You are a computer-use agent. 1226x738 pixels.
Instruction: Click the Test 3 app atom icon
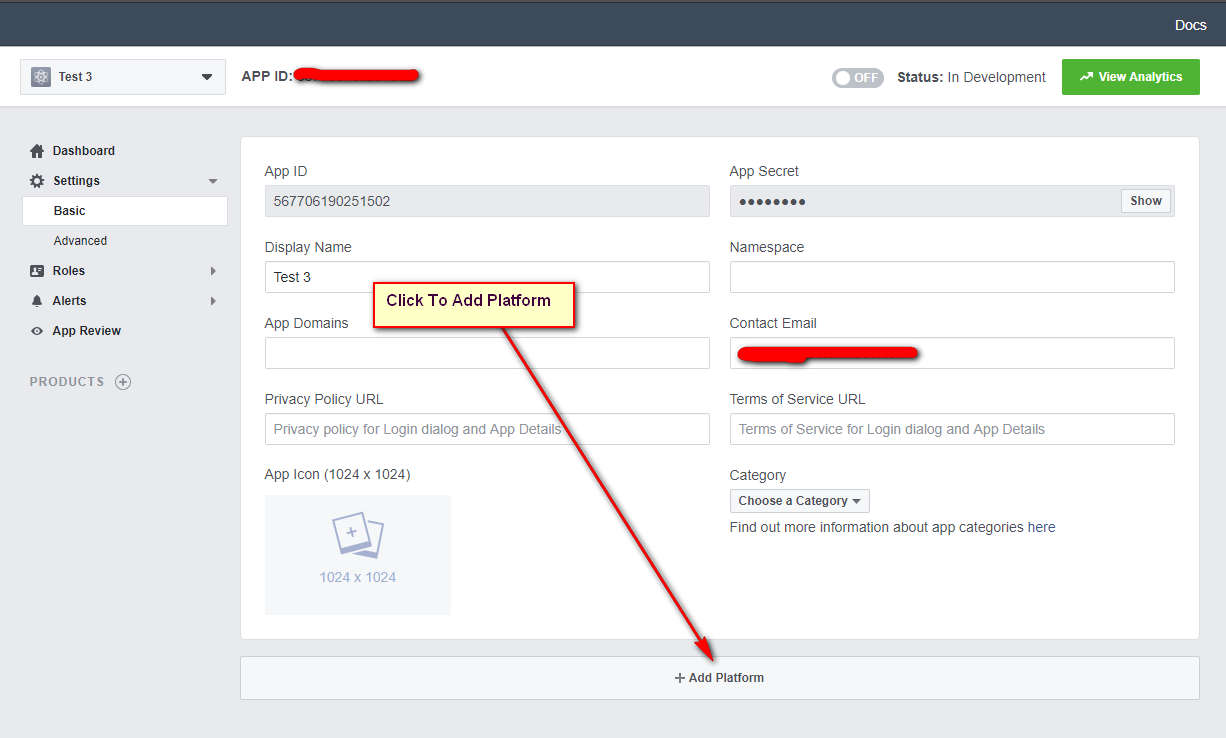41,77
